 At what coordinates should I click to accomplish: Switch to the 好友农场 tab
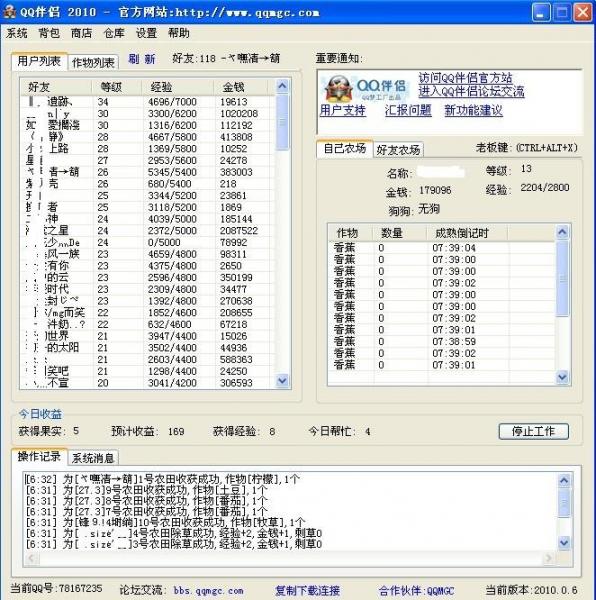pyautogui.click(x=398, y=150)
